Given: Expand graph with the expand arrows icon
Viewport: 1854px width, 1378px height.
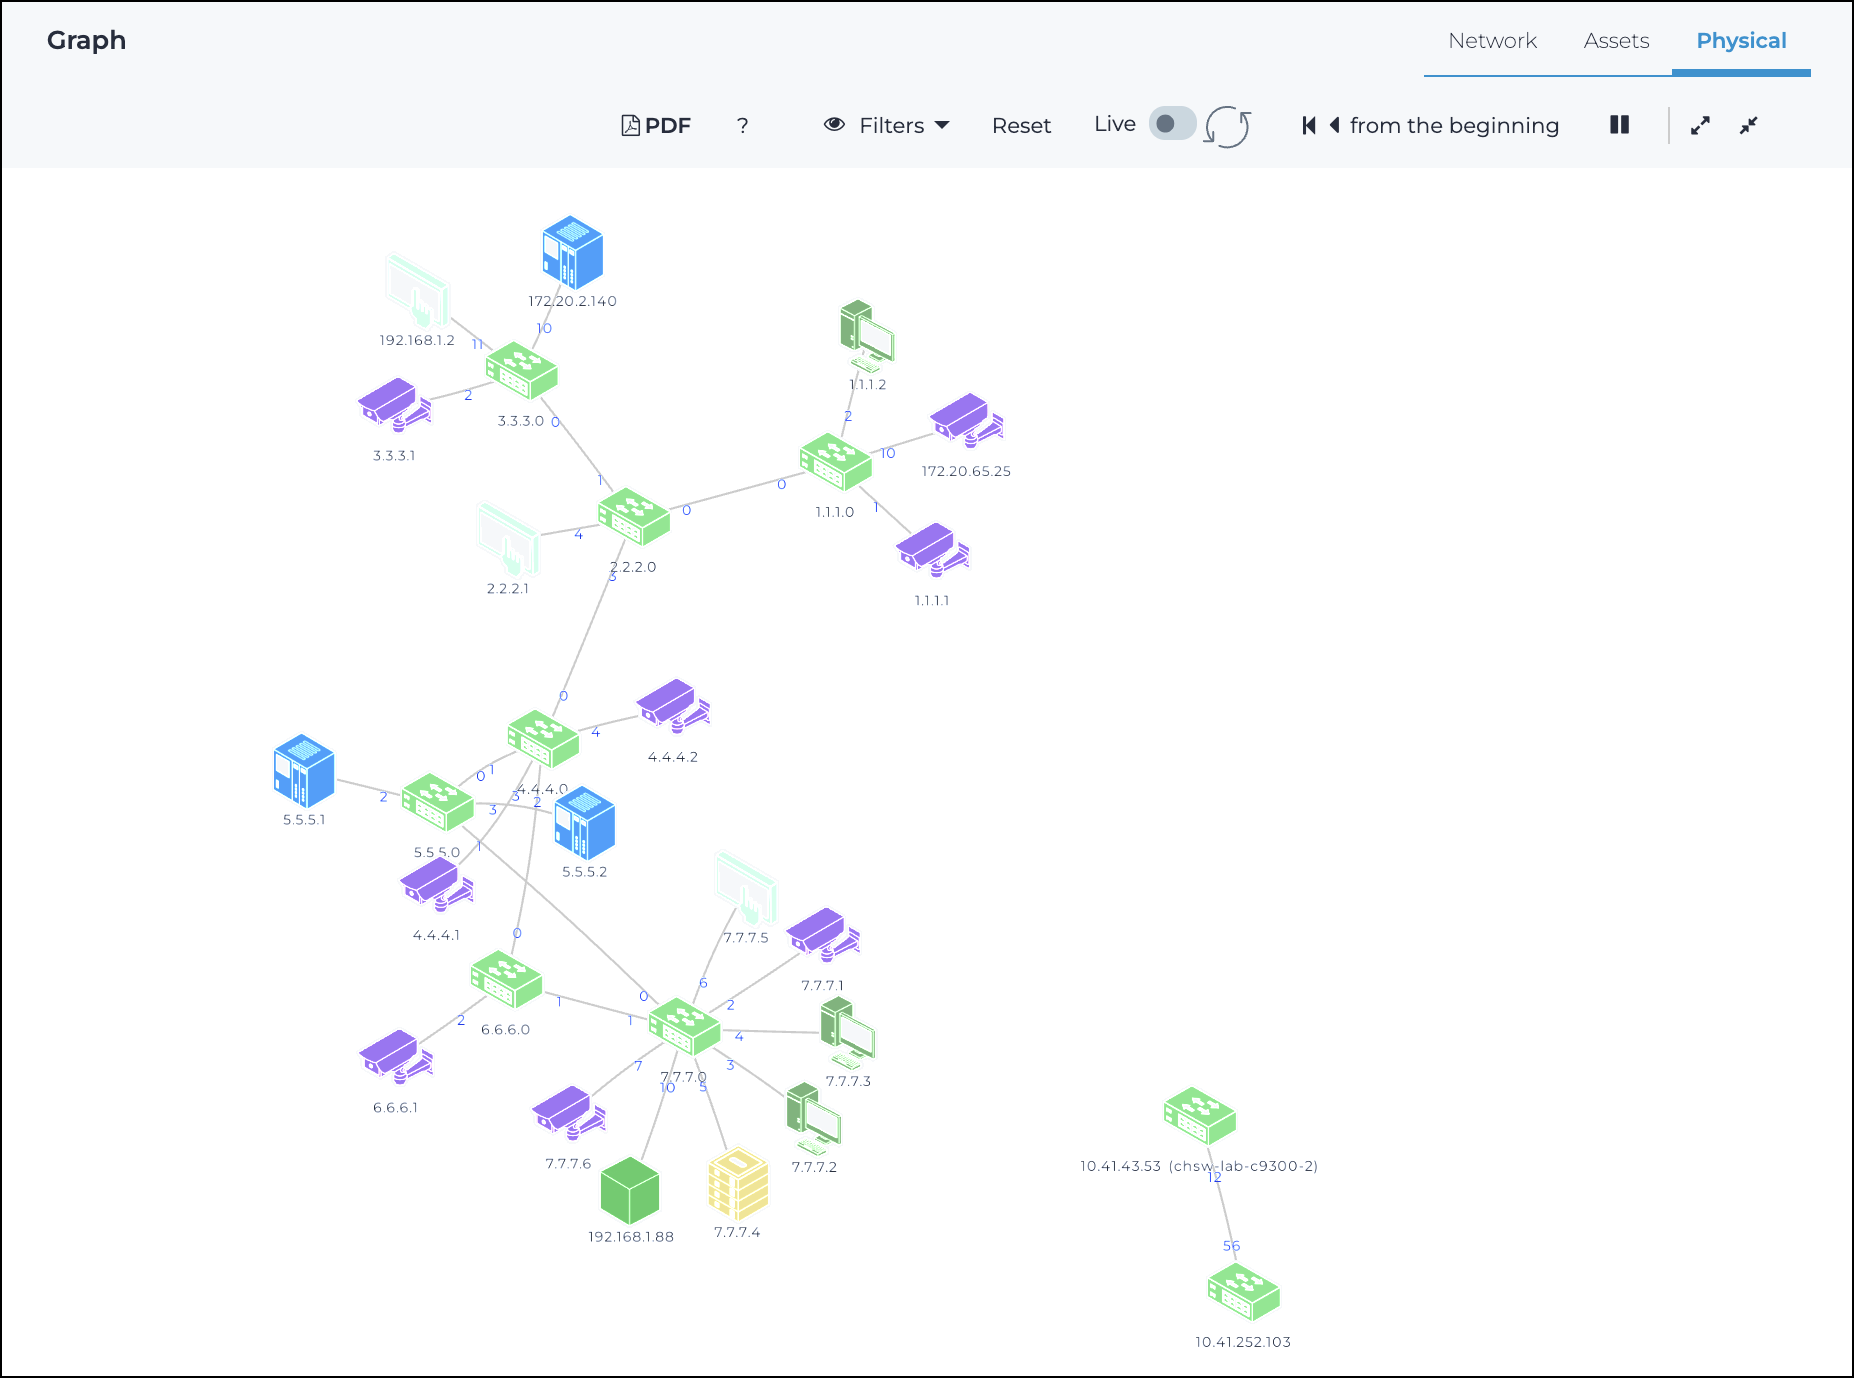Looking at the screenshot, I should point(1700,125).
